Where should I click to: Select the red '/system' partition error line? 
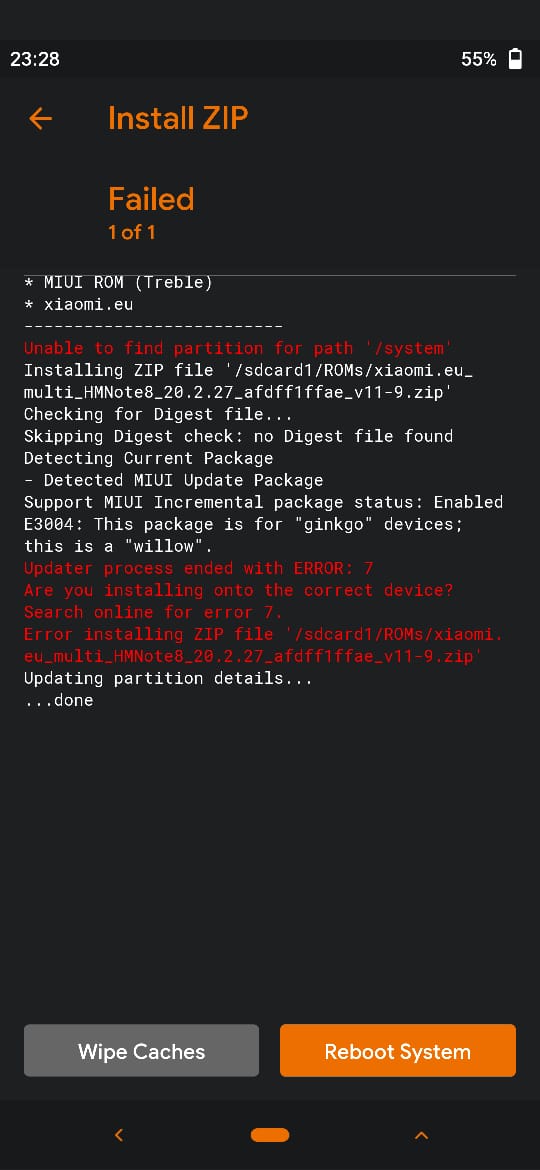(238, 348)
